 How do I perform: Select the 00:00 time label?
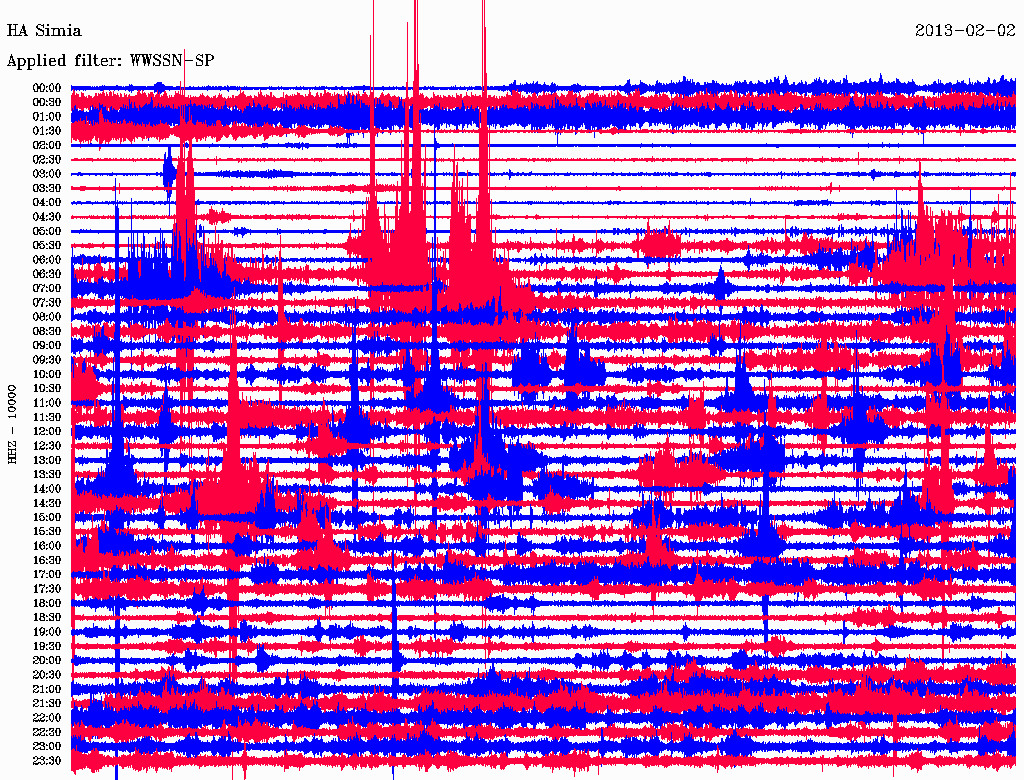click(46, 88)
